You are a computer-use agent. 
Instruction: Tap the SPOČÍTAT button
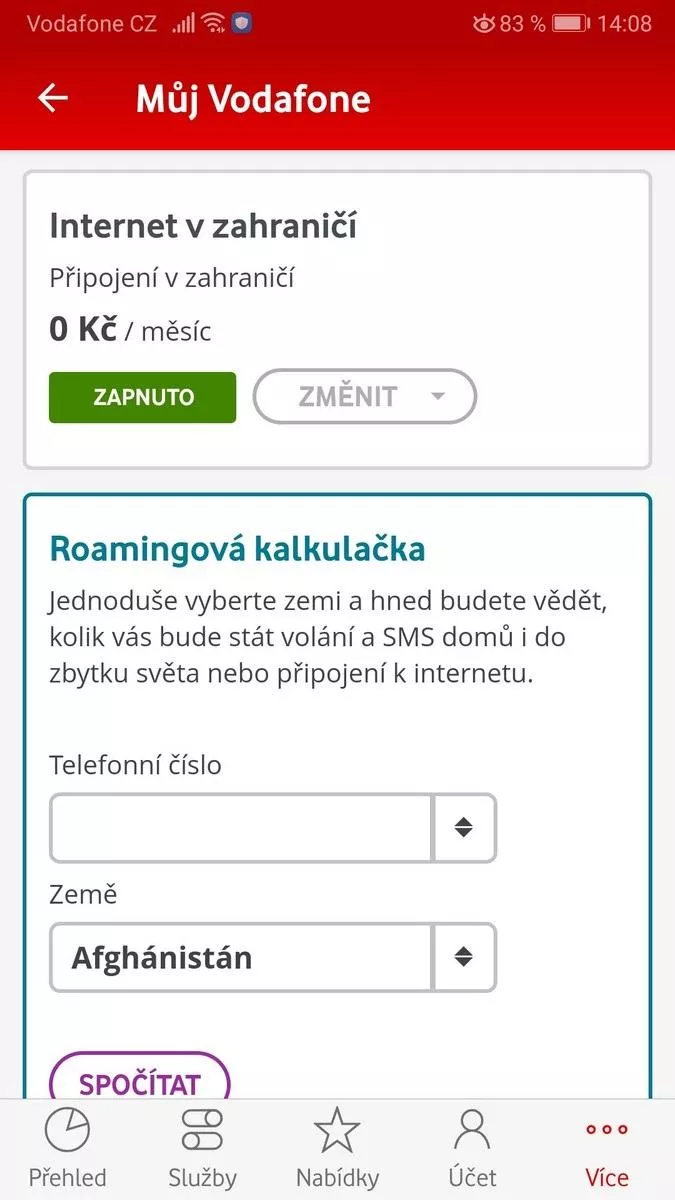click(140, 1084)
